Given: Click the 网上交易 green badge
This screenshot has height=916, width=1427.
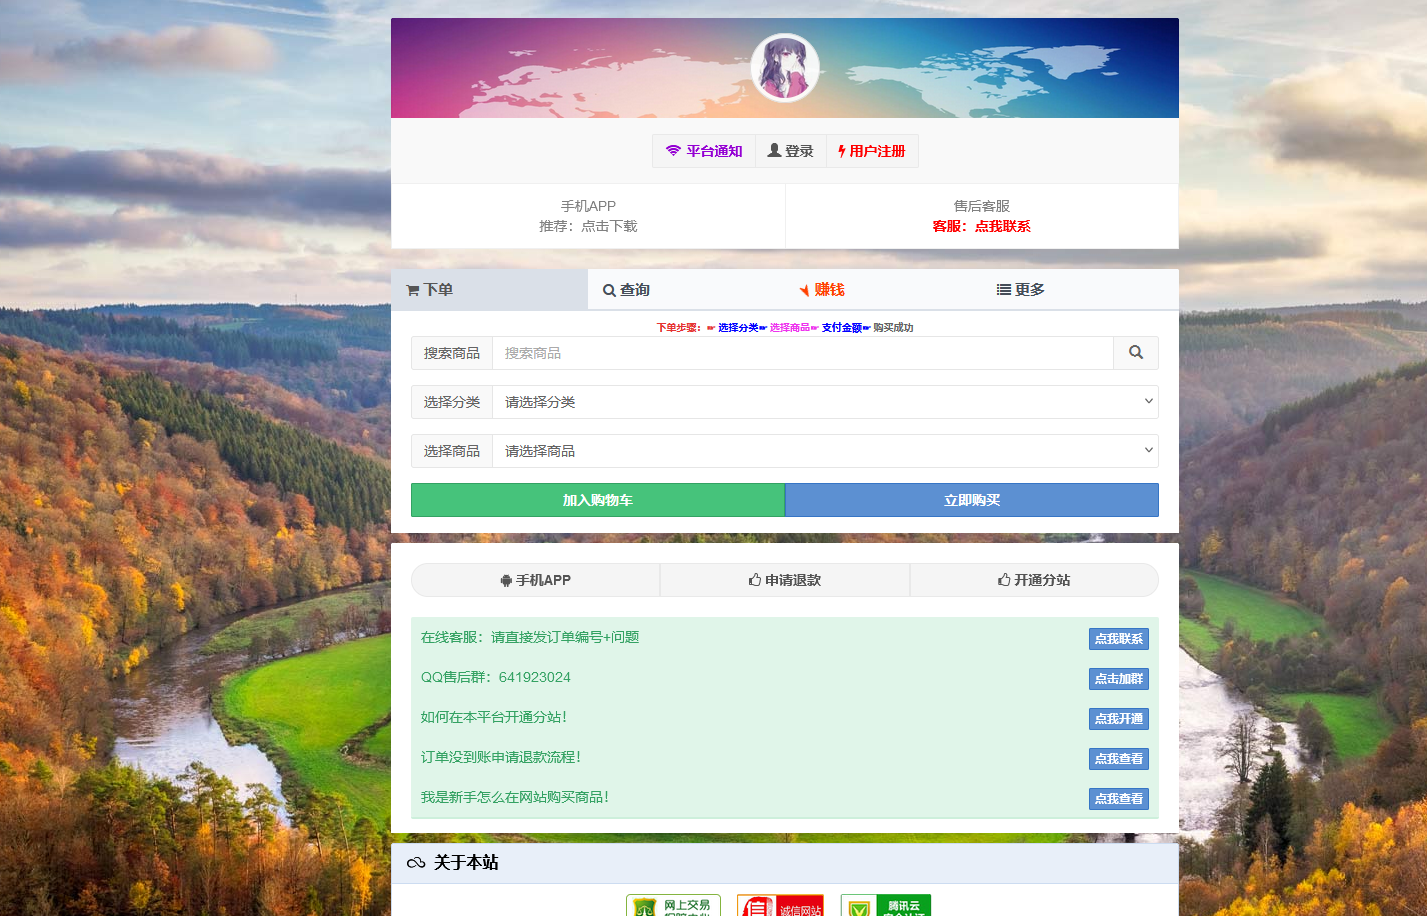Looking at the screenshot, I should point(673,905).
